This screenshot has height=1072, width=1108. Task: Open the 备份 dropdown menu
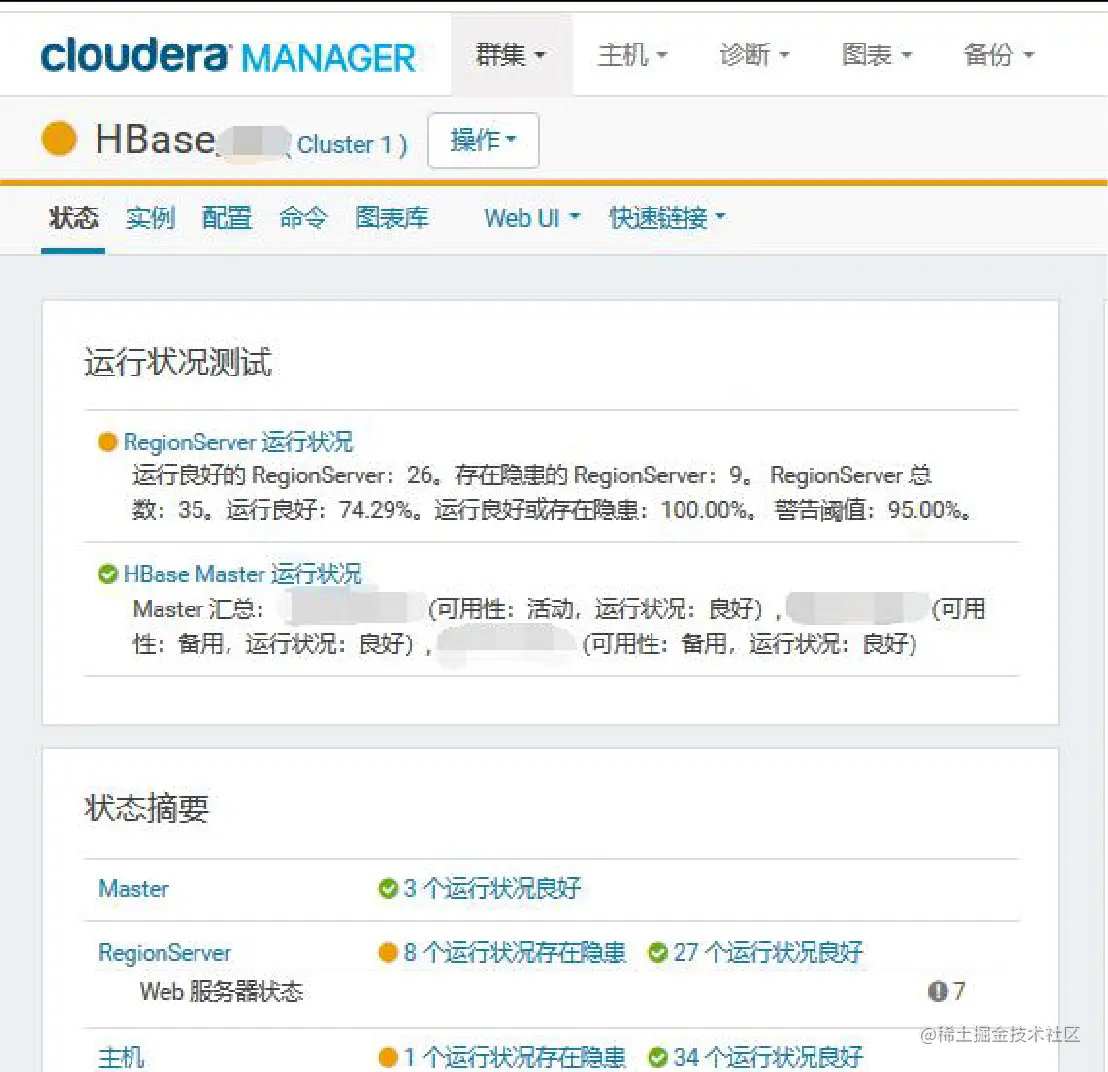[x=999, y=54]
